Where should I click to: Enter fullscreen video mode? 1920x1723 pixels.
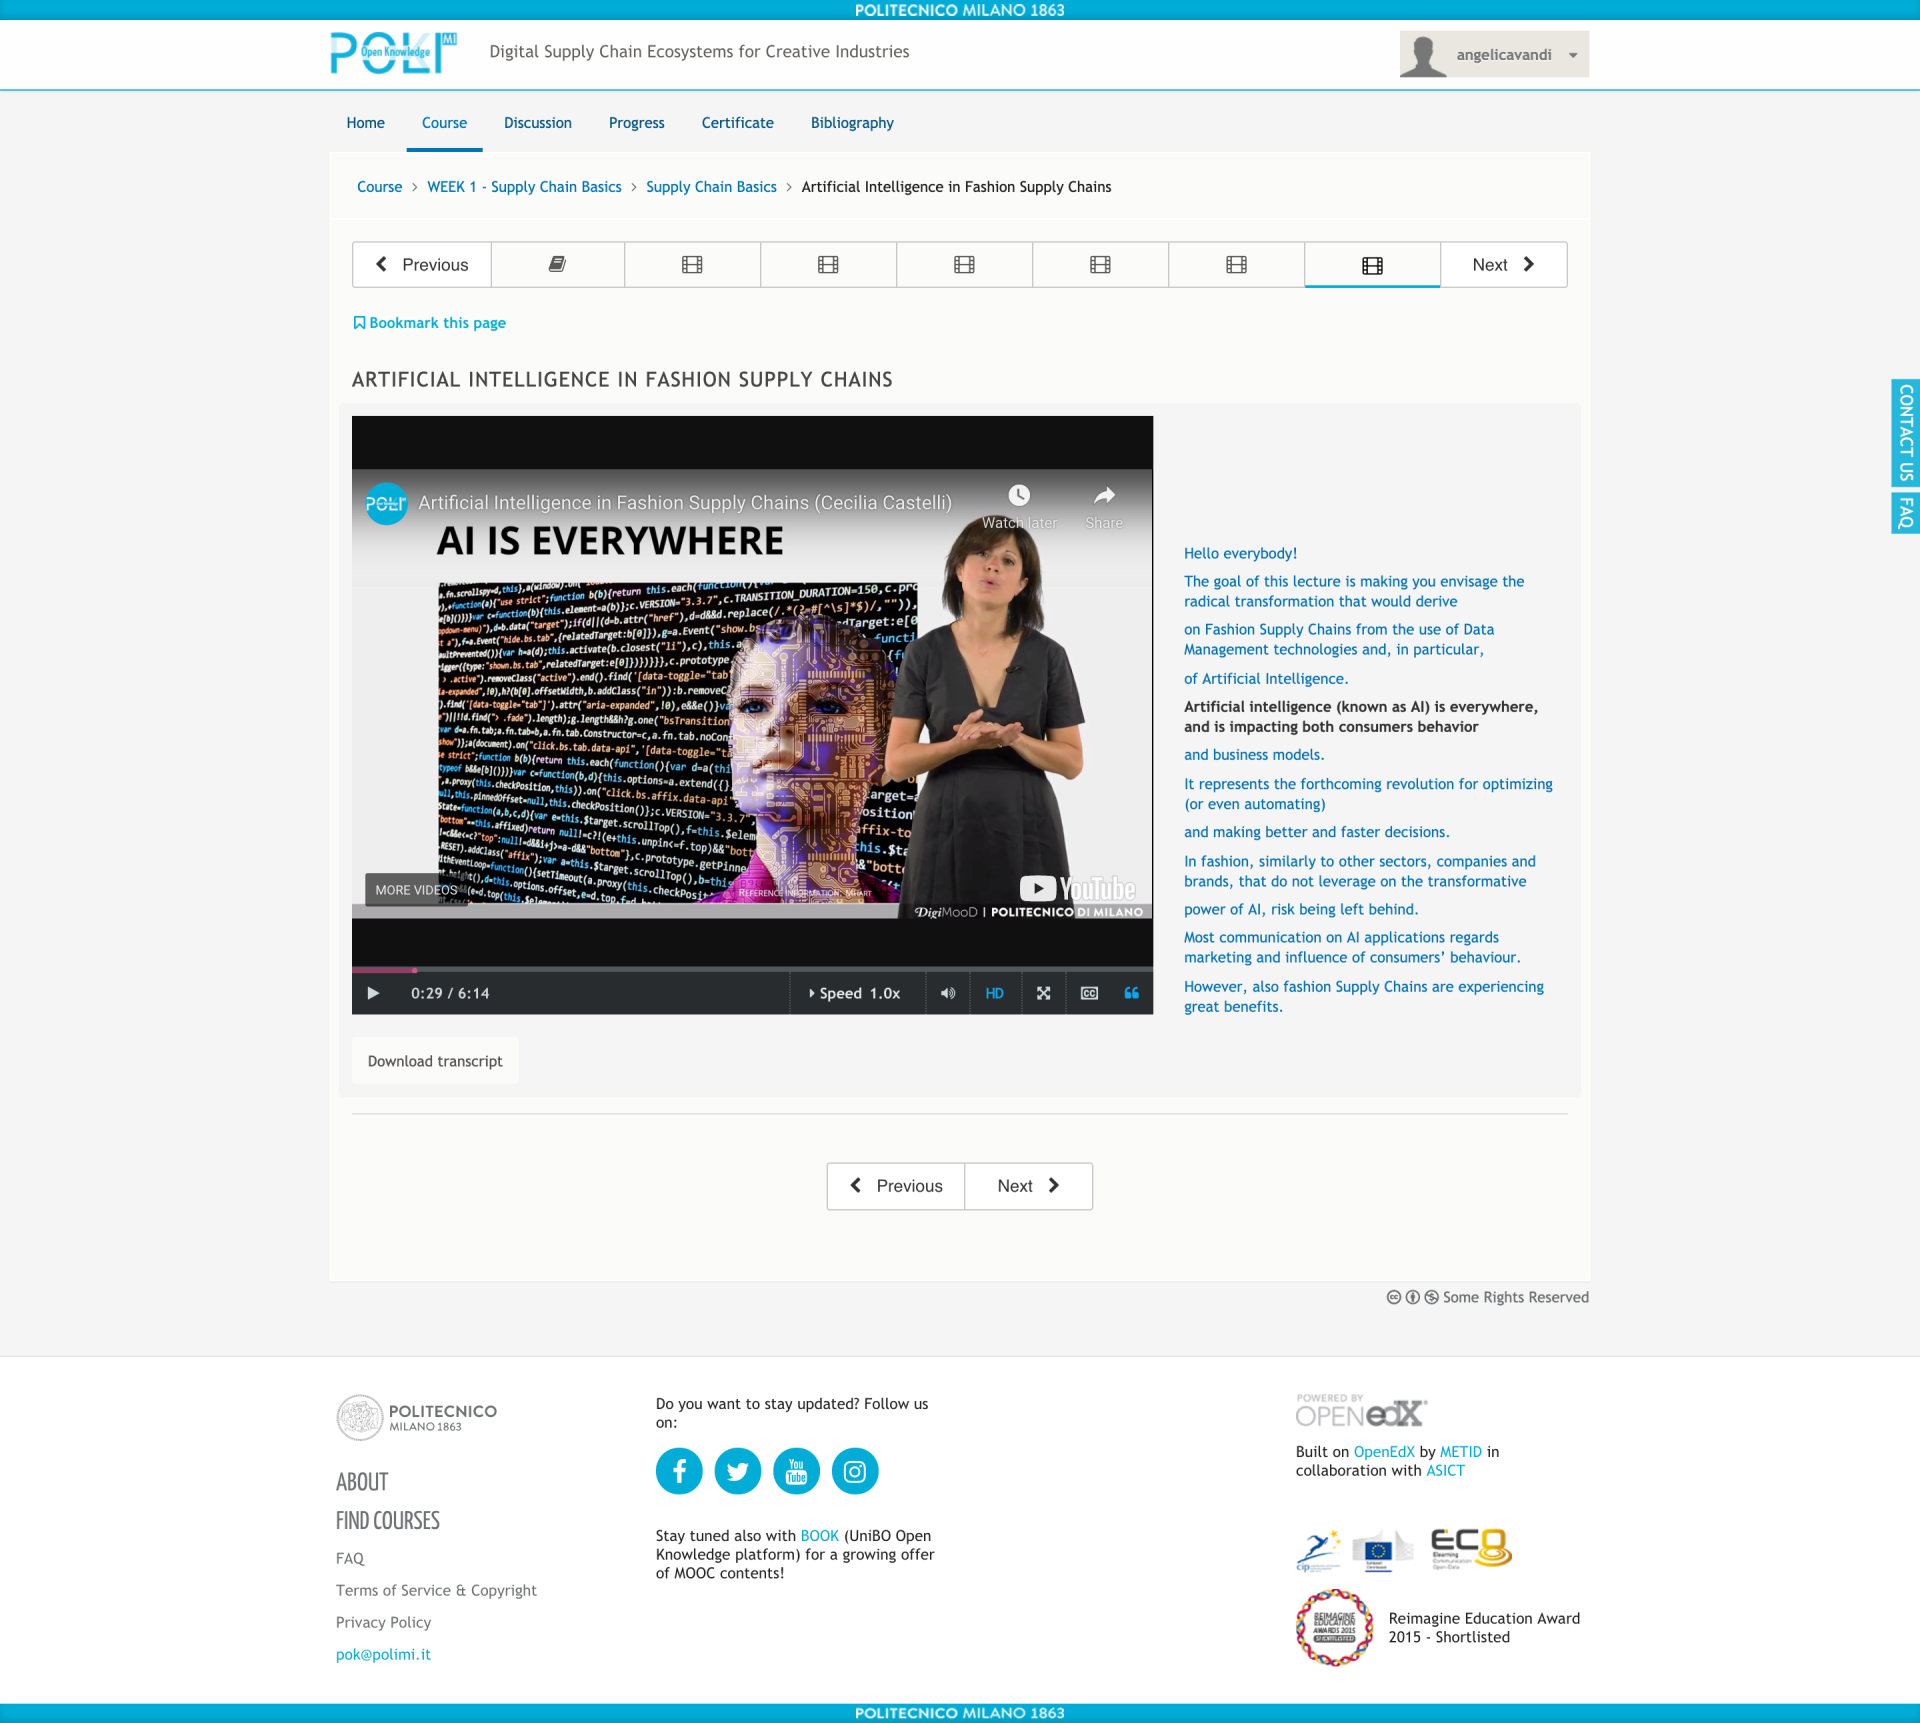1043,993
